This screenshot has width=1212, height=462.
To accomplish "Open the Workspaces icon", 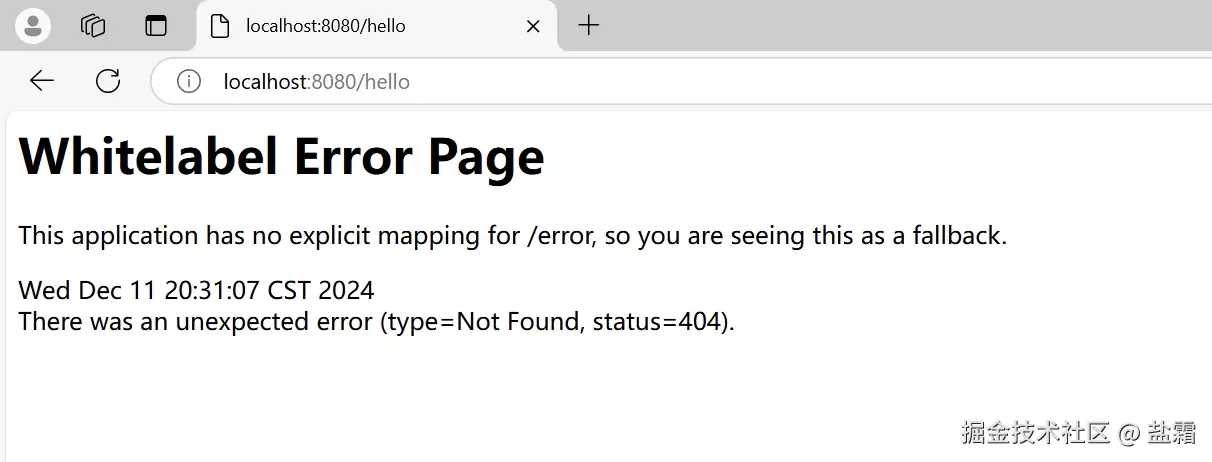I will (x=93, y=26).
